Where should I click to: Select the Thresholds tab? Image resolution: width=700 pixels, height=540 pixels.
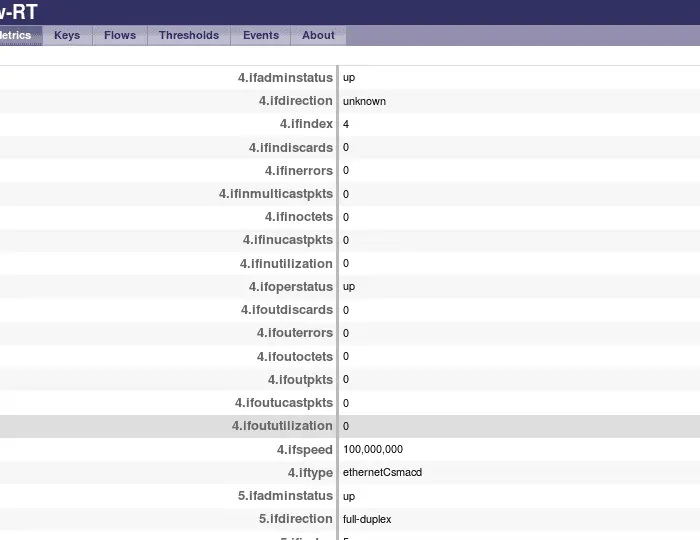point(189,35)
